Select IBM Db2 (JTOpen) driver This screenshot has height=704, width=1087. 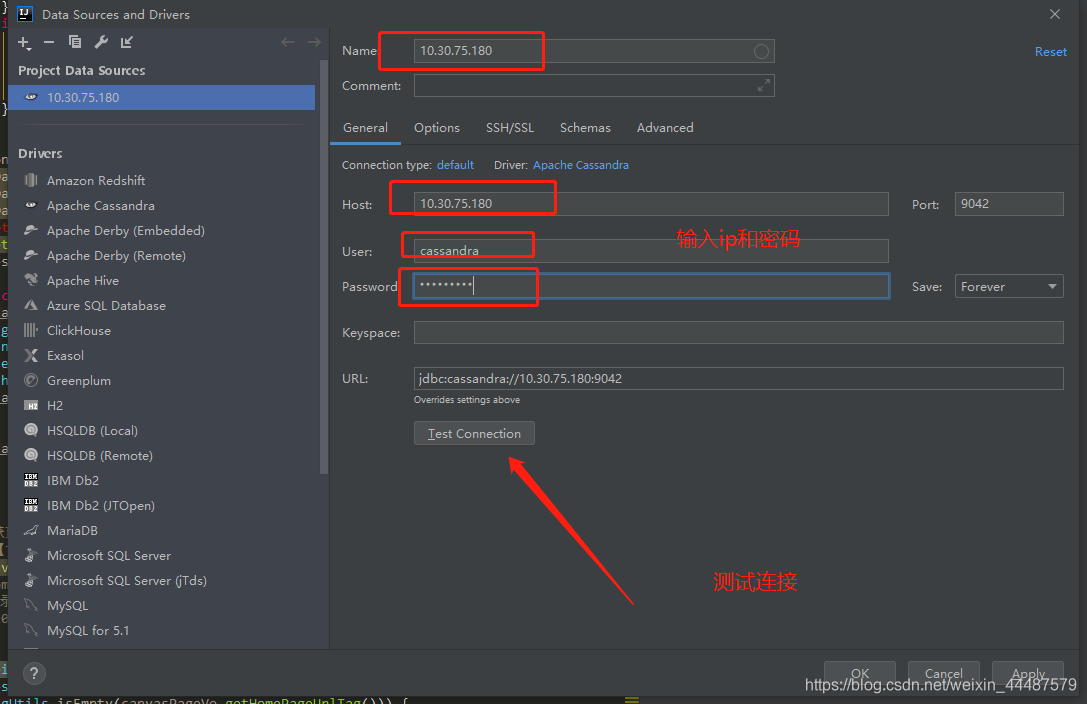coord(101,505)
